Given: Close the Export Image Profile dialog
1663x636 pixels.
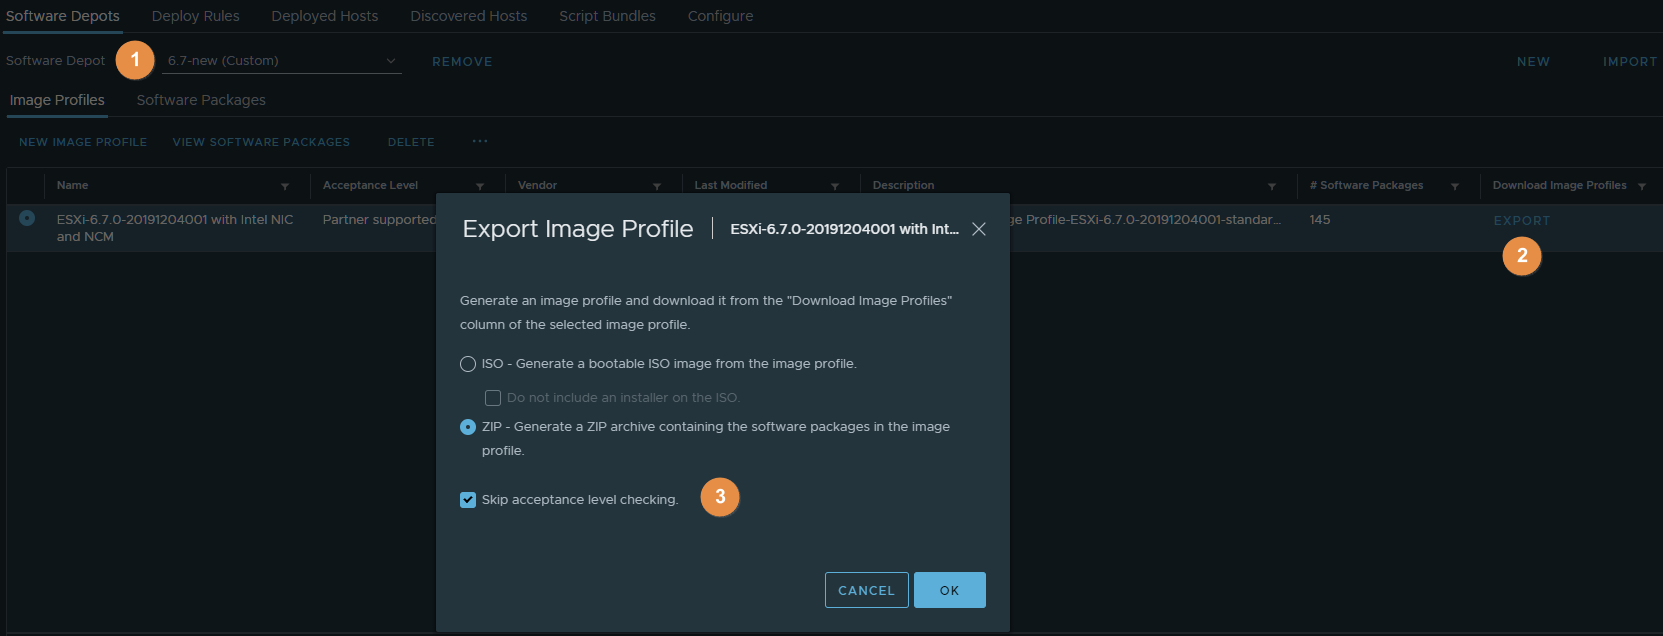Looking at the screenshot, I should point(979,229).
